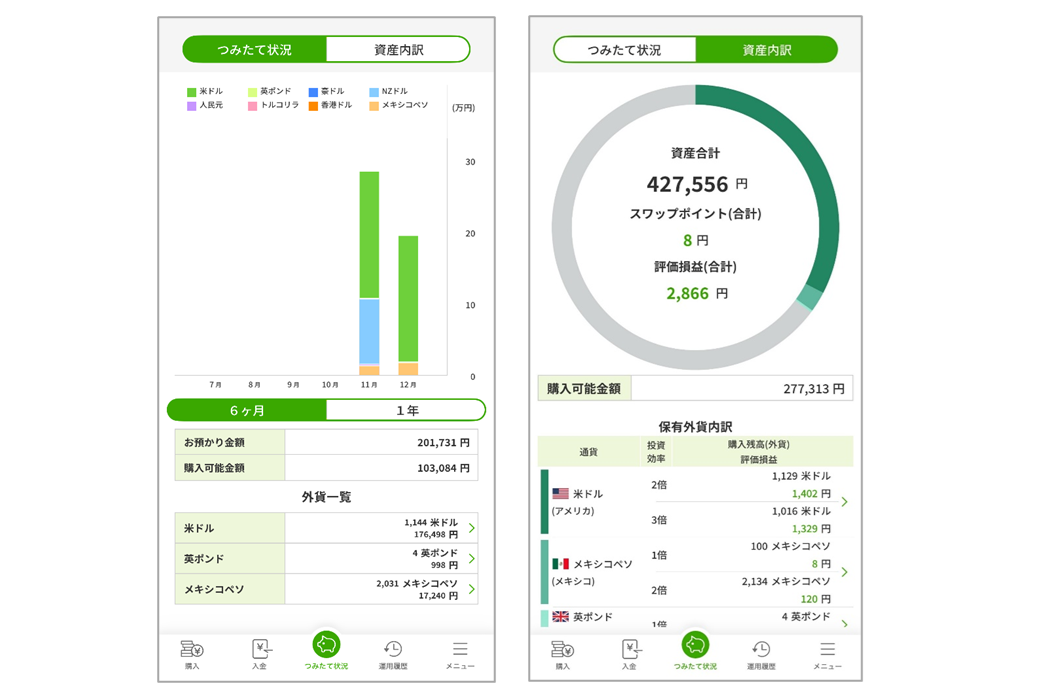Tap the 購入 icon on left phone

[x=192, y=653]
